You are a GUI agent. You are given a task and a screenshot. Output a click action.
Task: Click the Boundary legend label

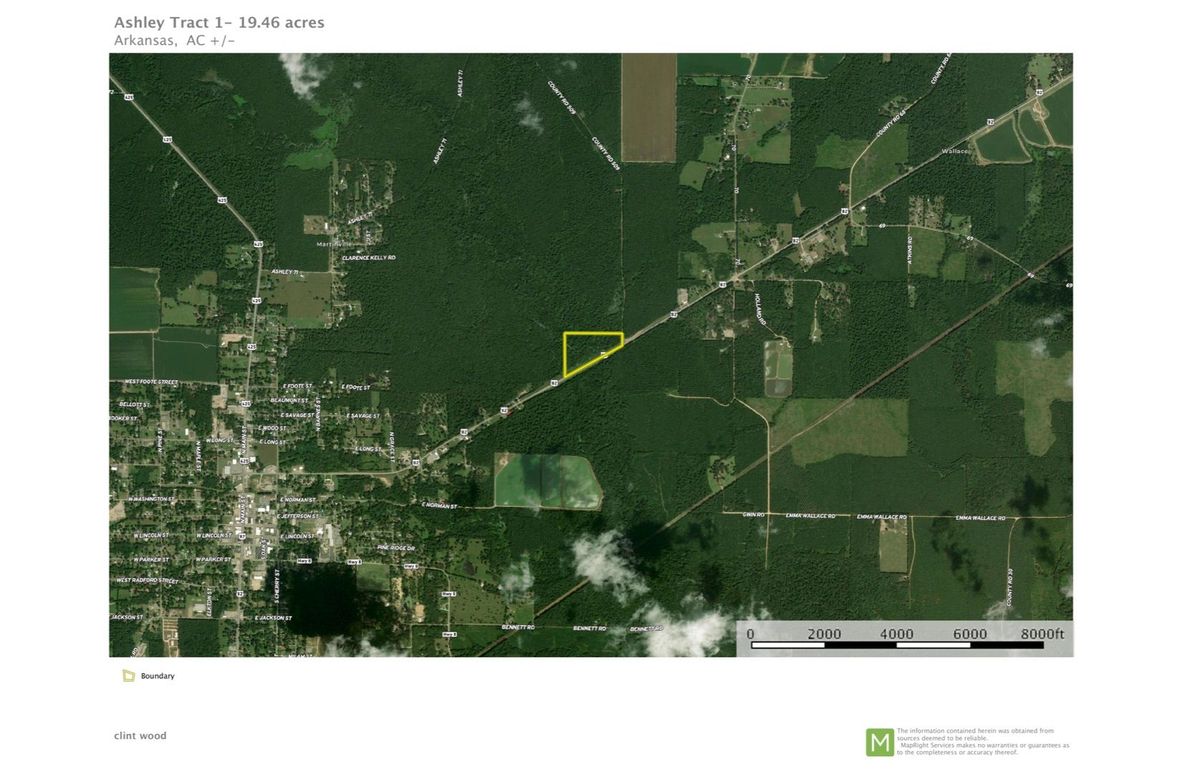[x=157, y=676]
